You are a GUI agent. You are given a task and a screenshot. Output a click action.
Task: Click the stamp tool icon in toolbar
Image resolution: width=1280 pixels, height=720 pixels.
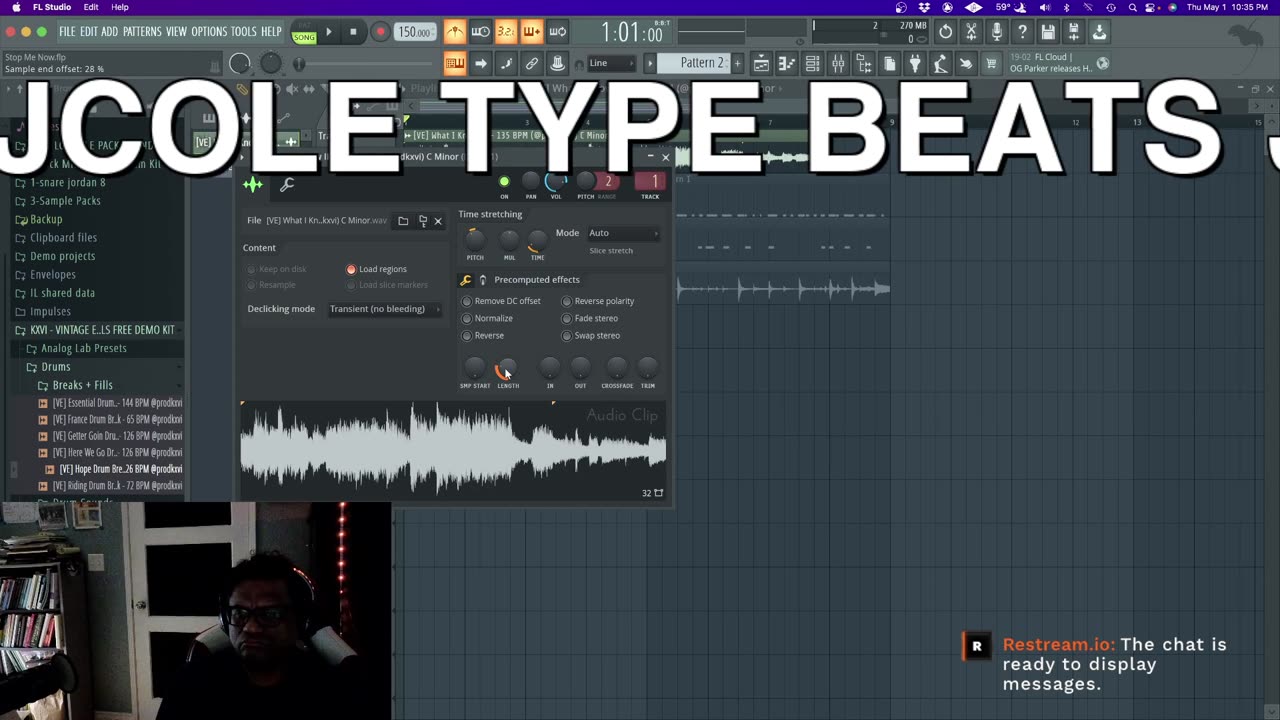[558, 63]
